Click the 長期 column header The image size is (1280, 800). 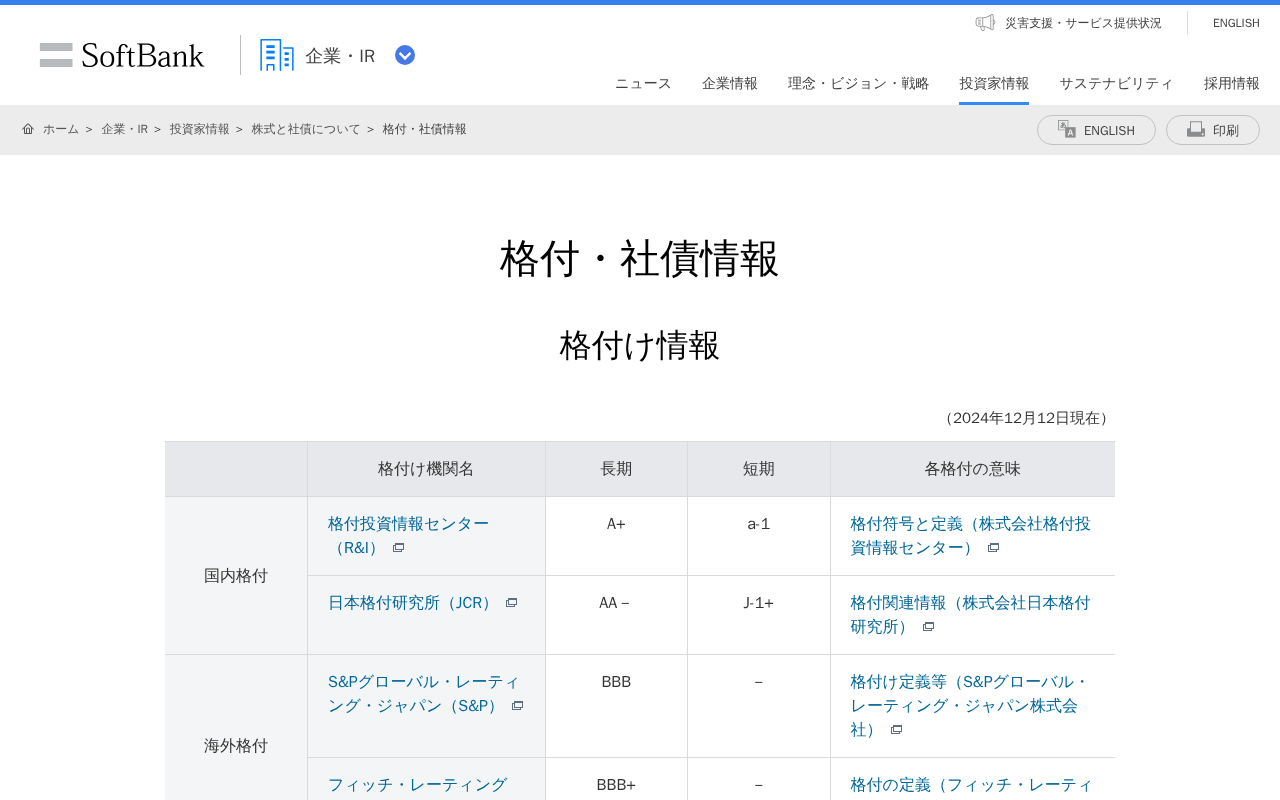point(616,468)
